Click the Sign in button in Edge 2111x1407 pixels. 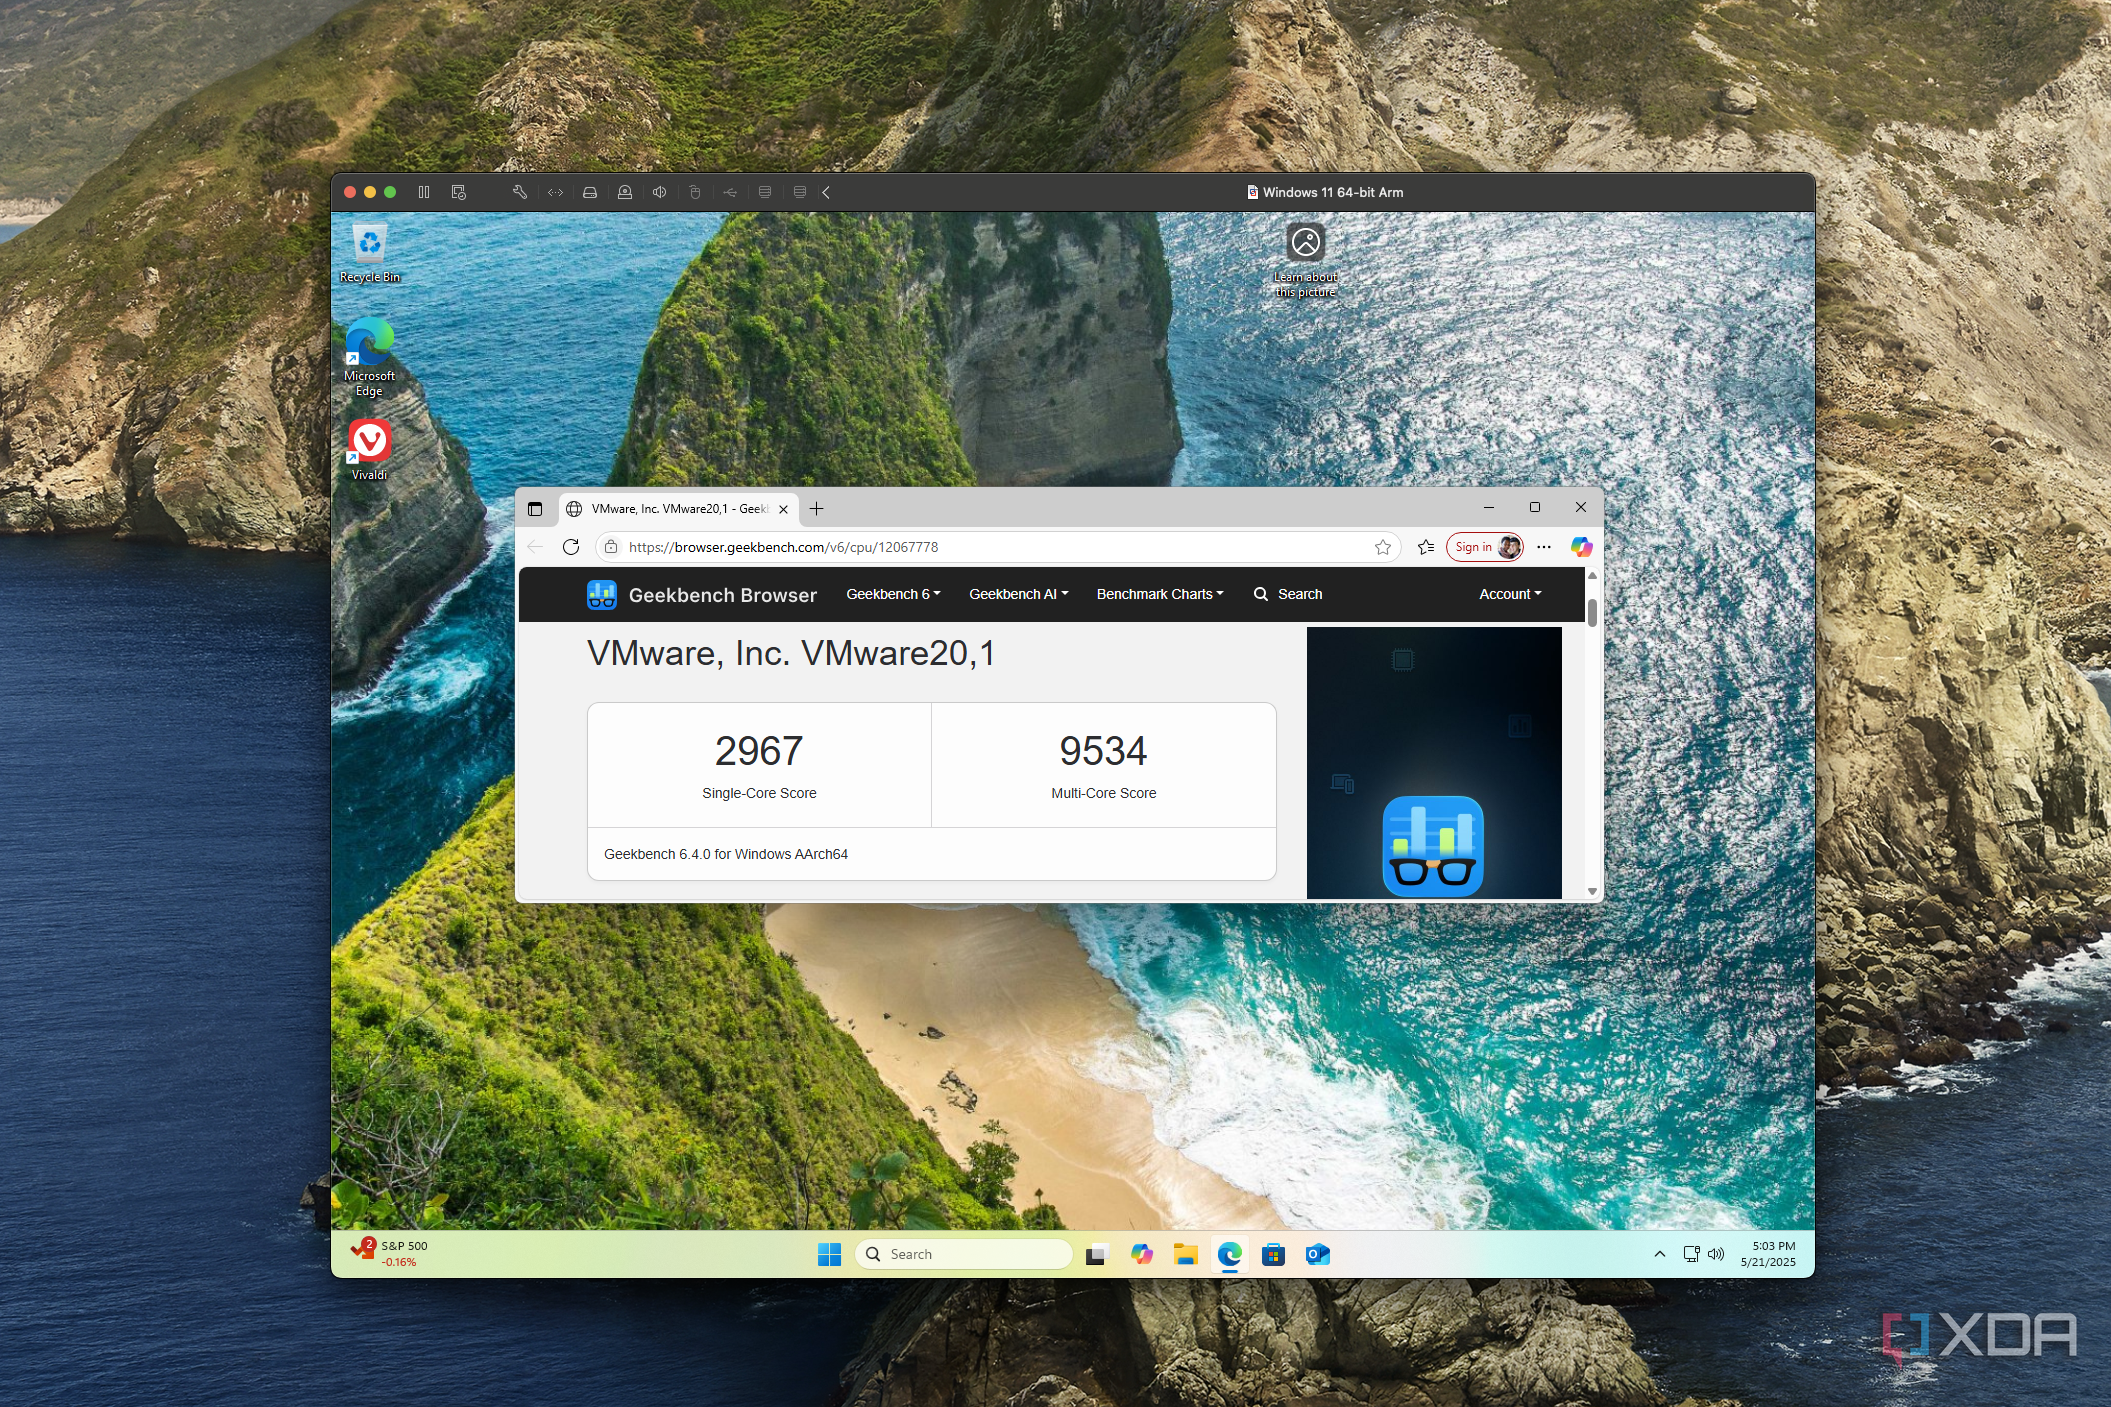point(1473,547)
